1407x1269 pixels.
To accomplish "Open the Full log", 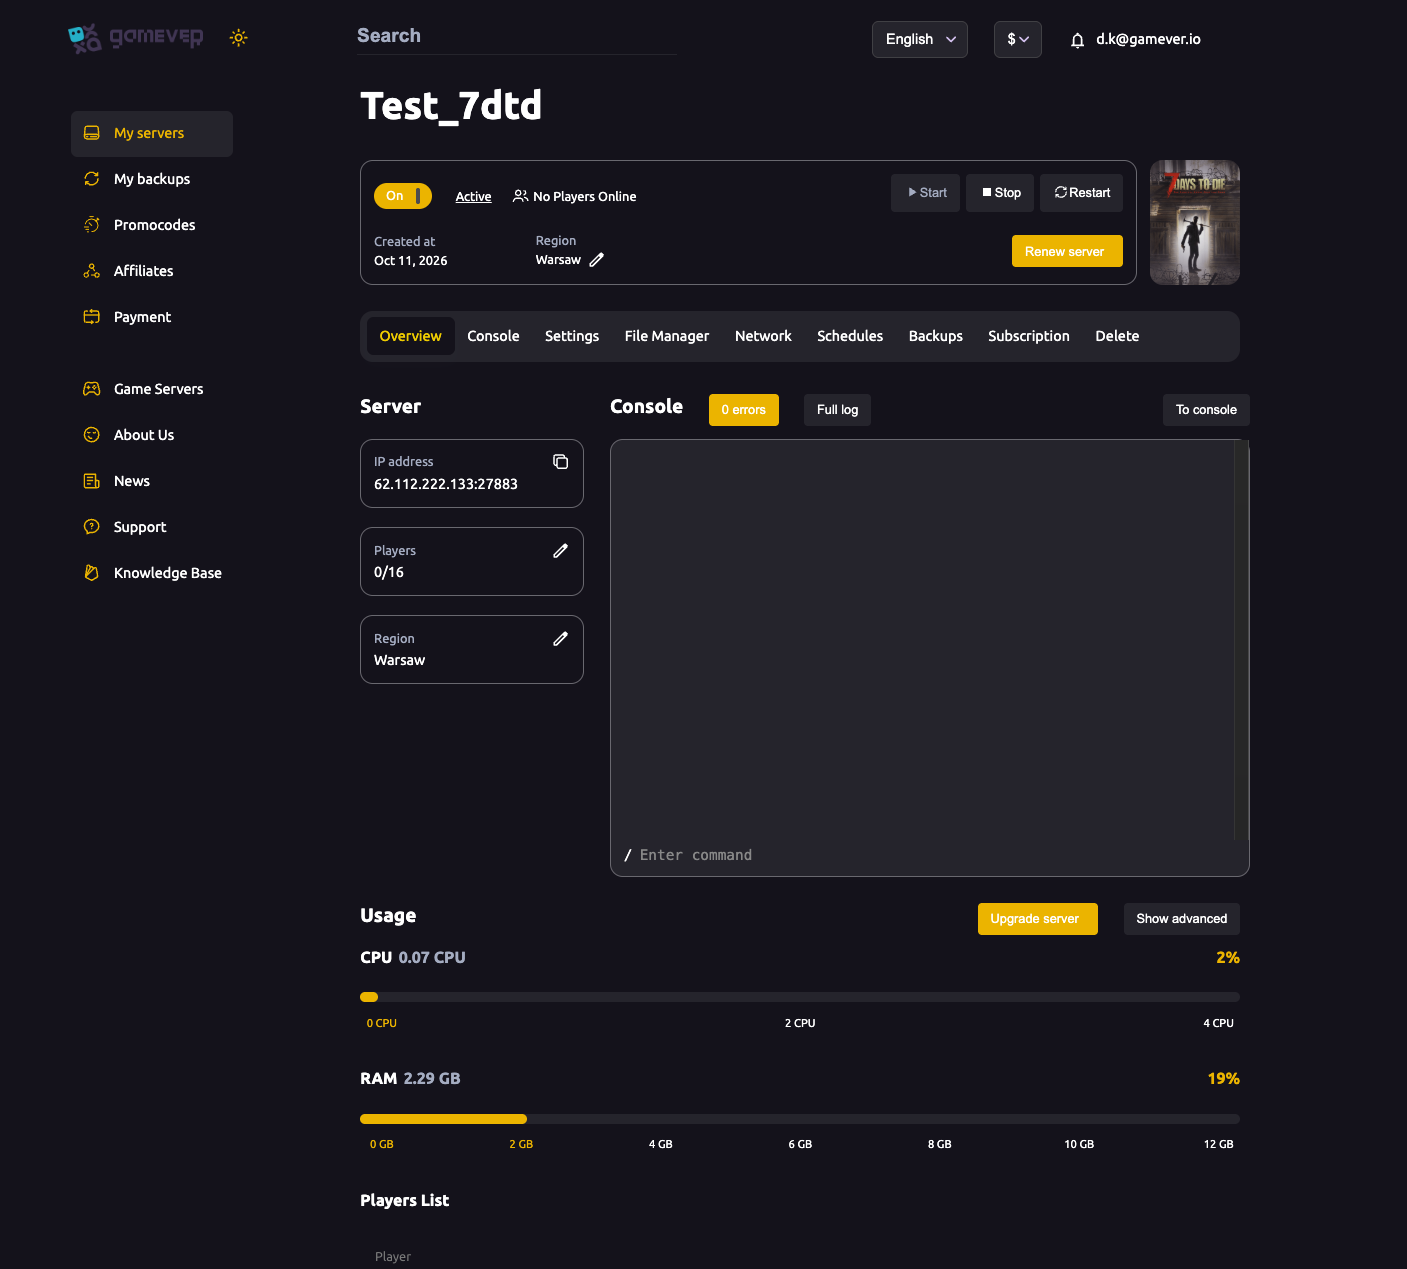I will tap(838, 410).
